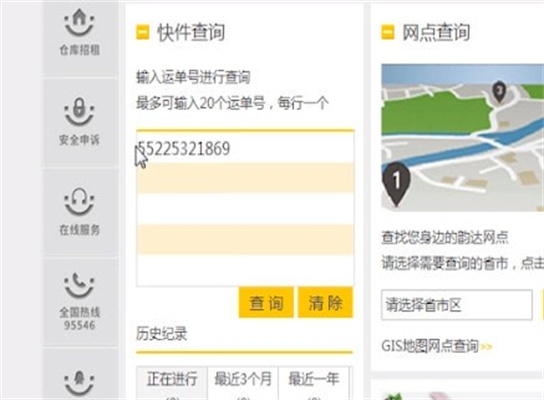Select map pin number 3
This screenshot has height=400, width=544.
coord(499,92)
